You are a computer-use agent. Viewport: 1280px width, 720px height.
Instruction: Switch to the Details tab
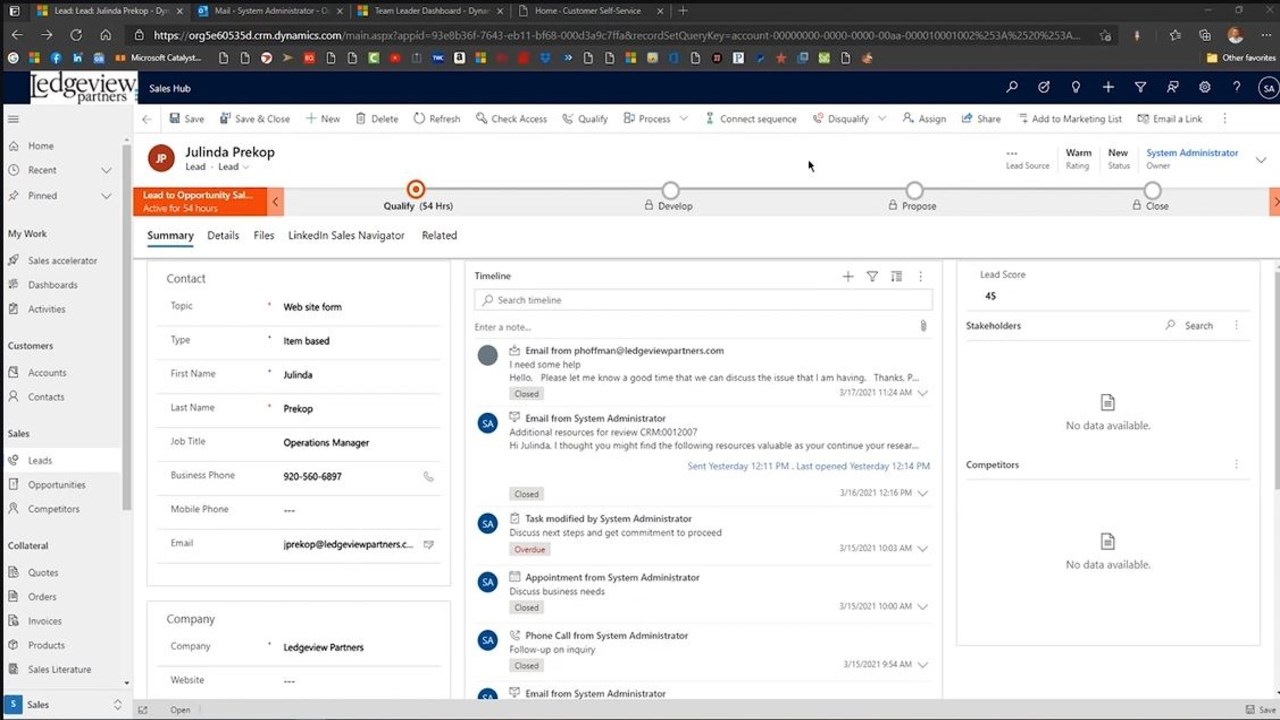[x=223, y=236]
